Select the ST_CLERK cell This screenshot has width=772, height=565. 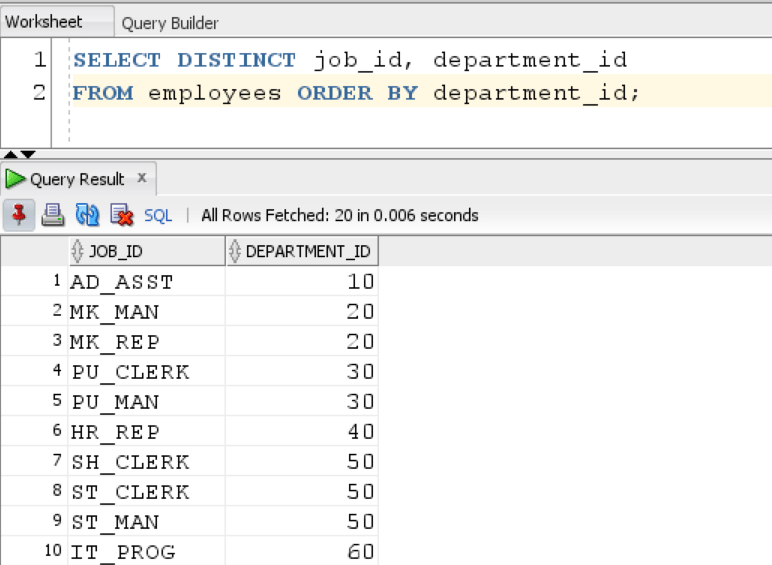147,492
